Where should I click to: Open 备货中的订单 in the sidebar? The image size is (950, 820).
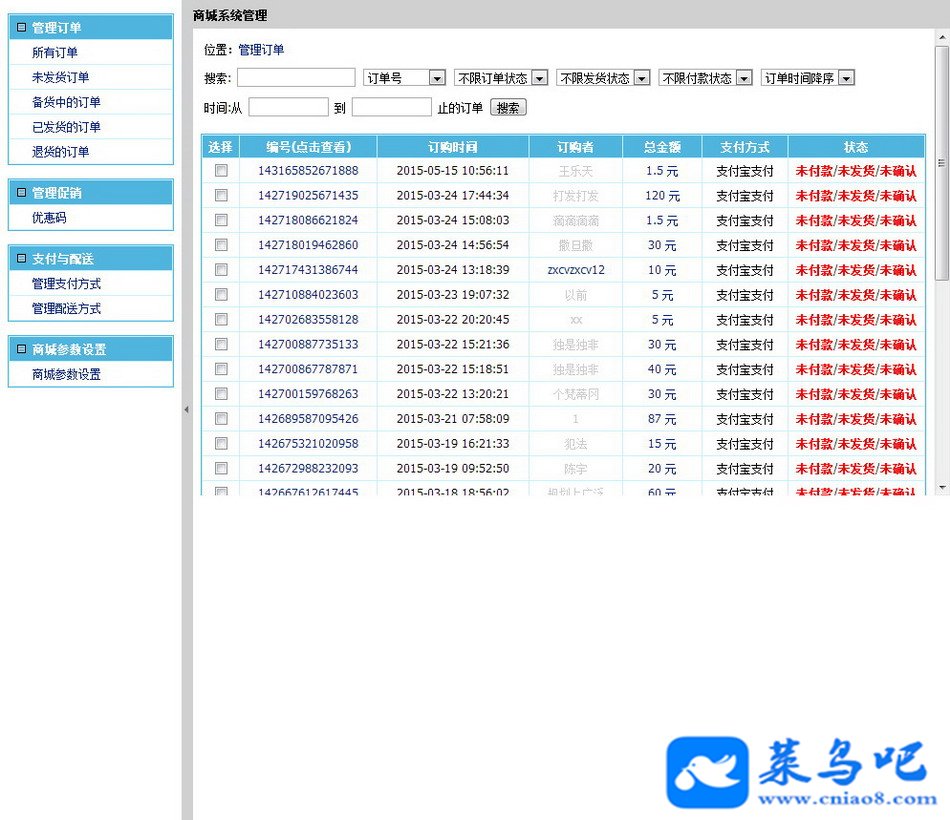pyautogui.click(x=66, y=102)
